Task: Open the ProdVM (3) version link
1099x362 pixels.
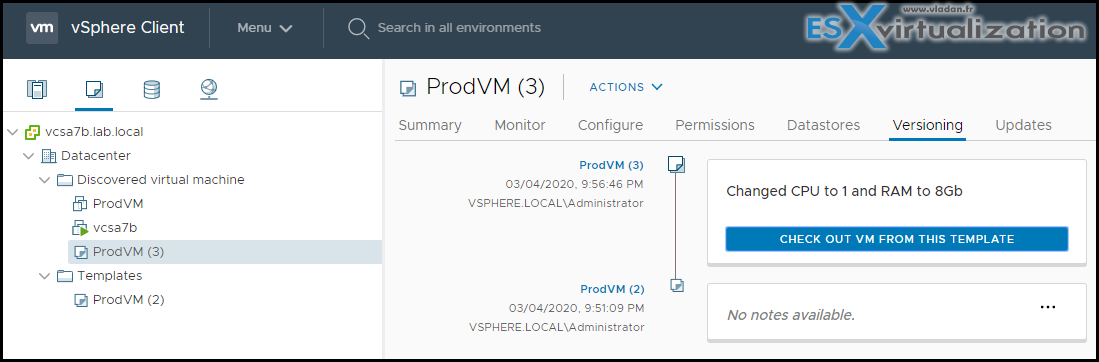Action: (x=611, y=166)
